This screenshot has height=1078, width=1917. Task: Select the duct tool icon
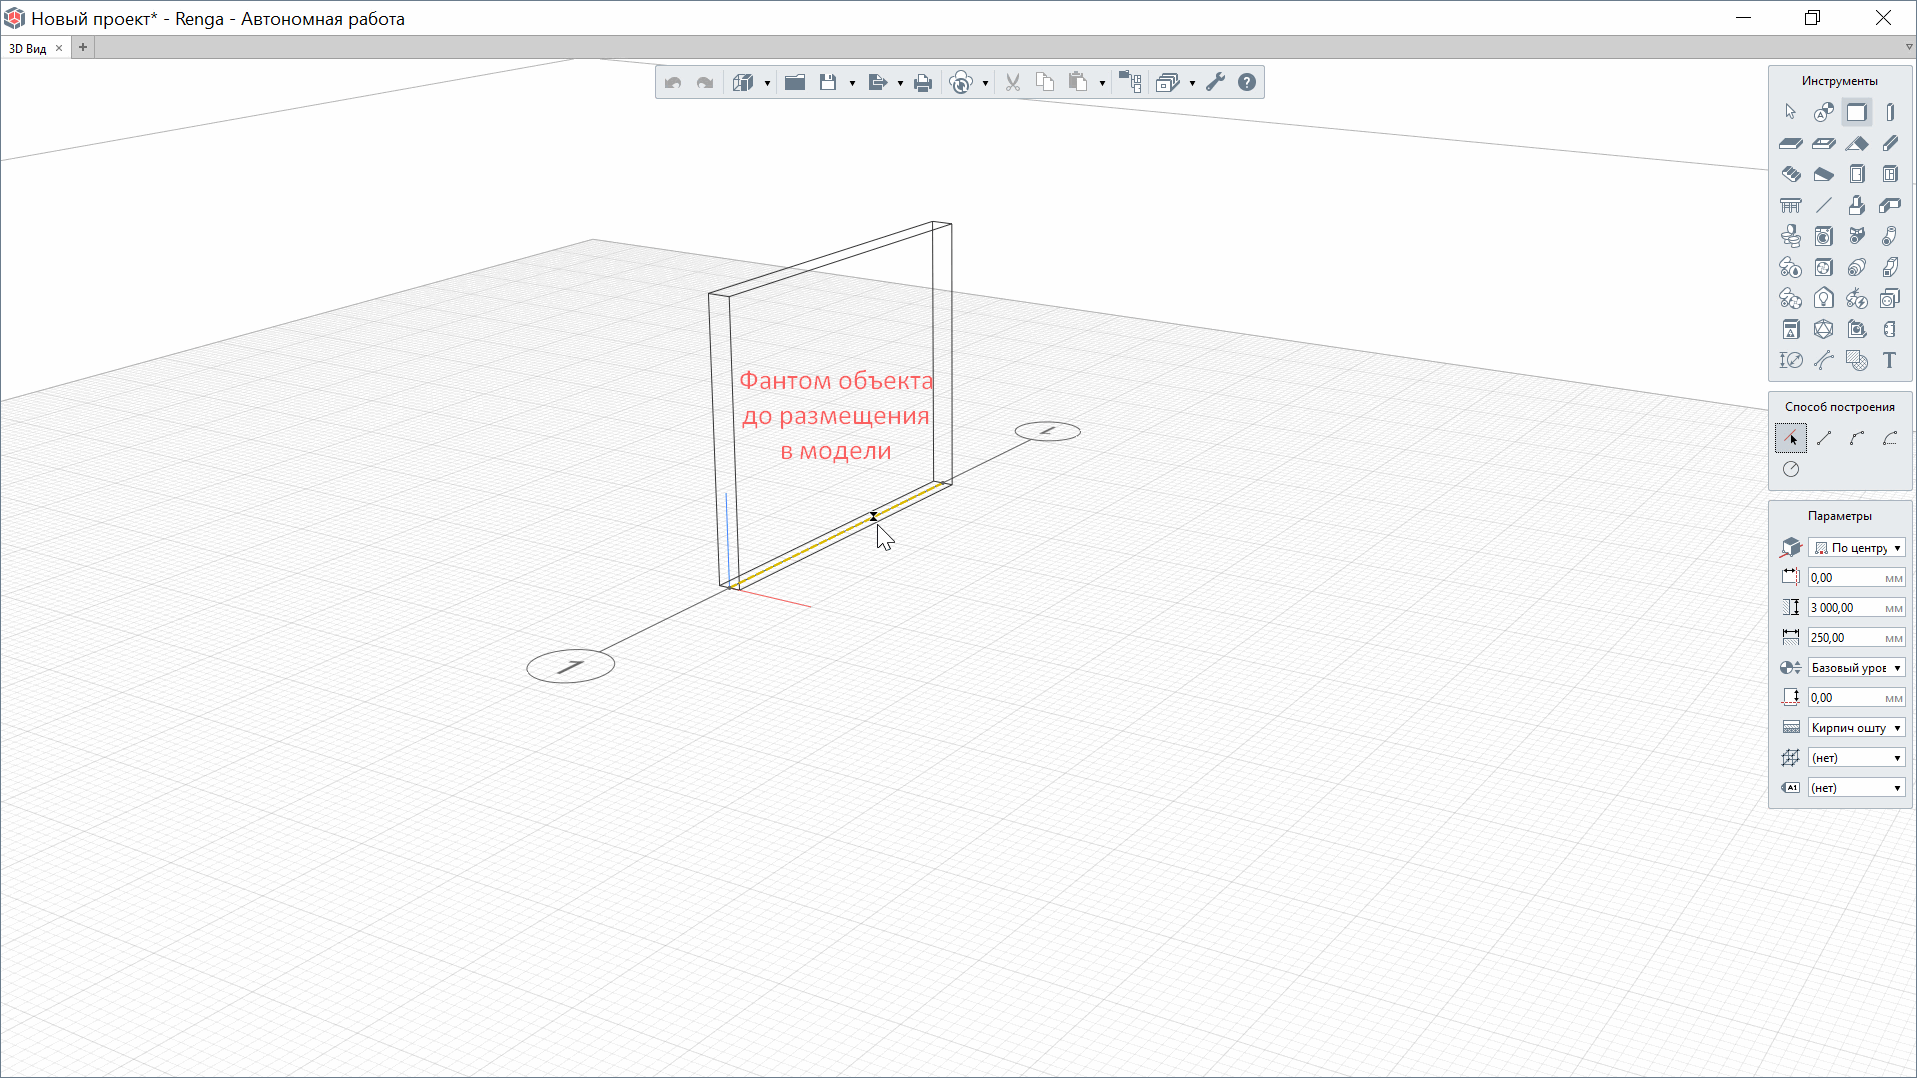point(1889,267)
